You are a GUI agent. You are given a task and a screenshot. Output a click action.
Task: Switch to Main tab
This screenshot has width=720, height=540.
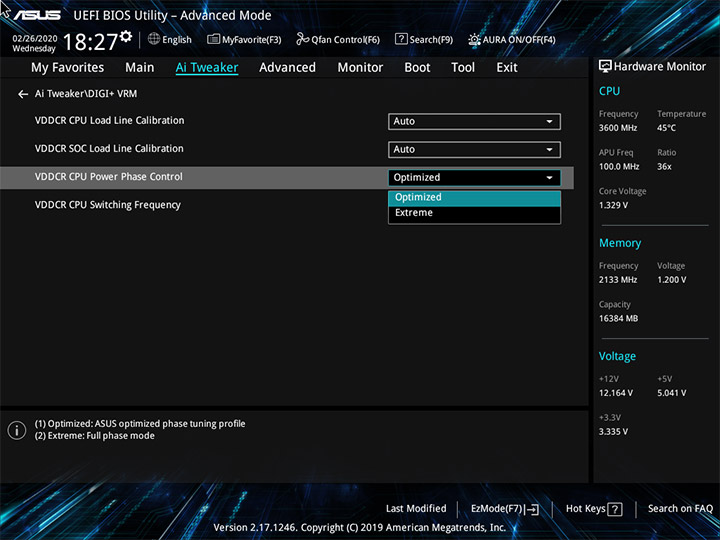pyautogui.click(x=140, y=68)
